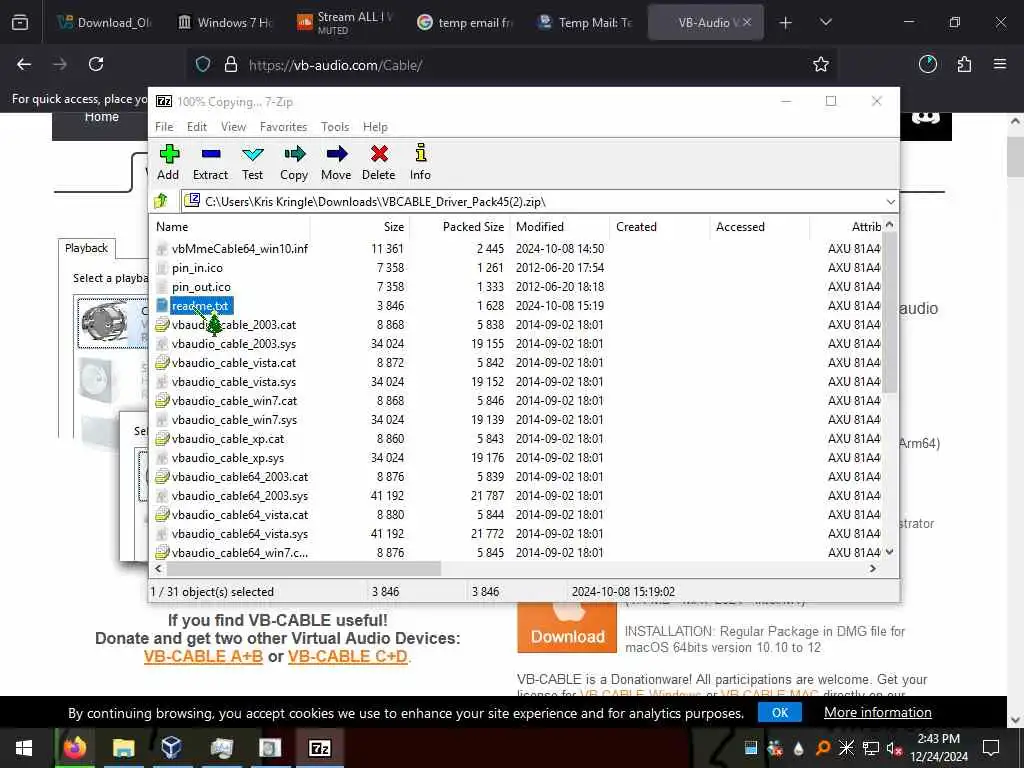Image resolution: width=1024 pixels, height=768 pixels.
Task: Show the list of all tabs
Action: pyautogui.click(x=825, y=23)
